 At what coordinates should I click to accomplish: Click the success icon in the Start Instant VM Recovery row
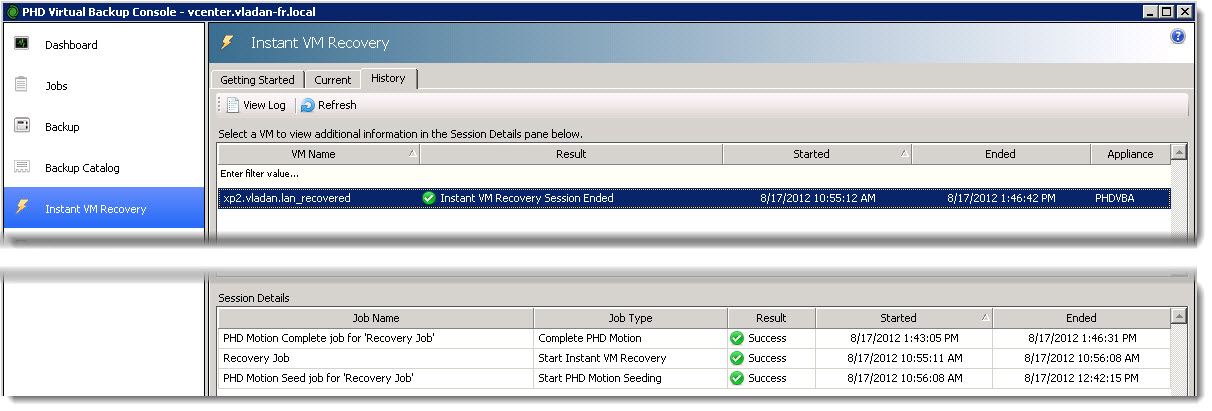[737, 358]
